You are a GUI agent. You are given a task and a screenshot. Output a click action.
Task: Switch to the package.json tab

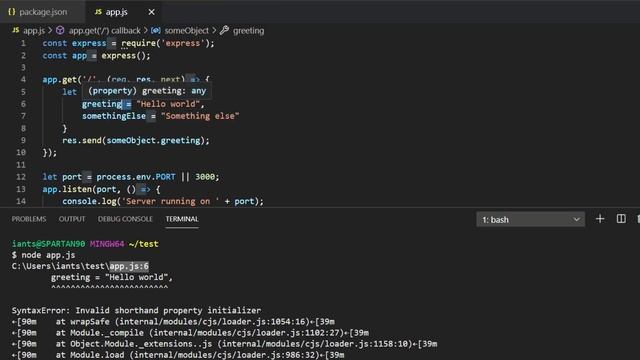click(x=43, y=12)
